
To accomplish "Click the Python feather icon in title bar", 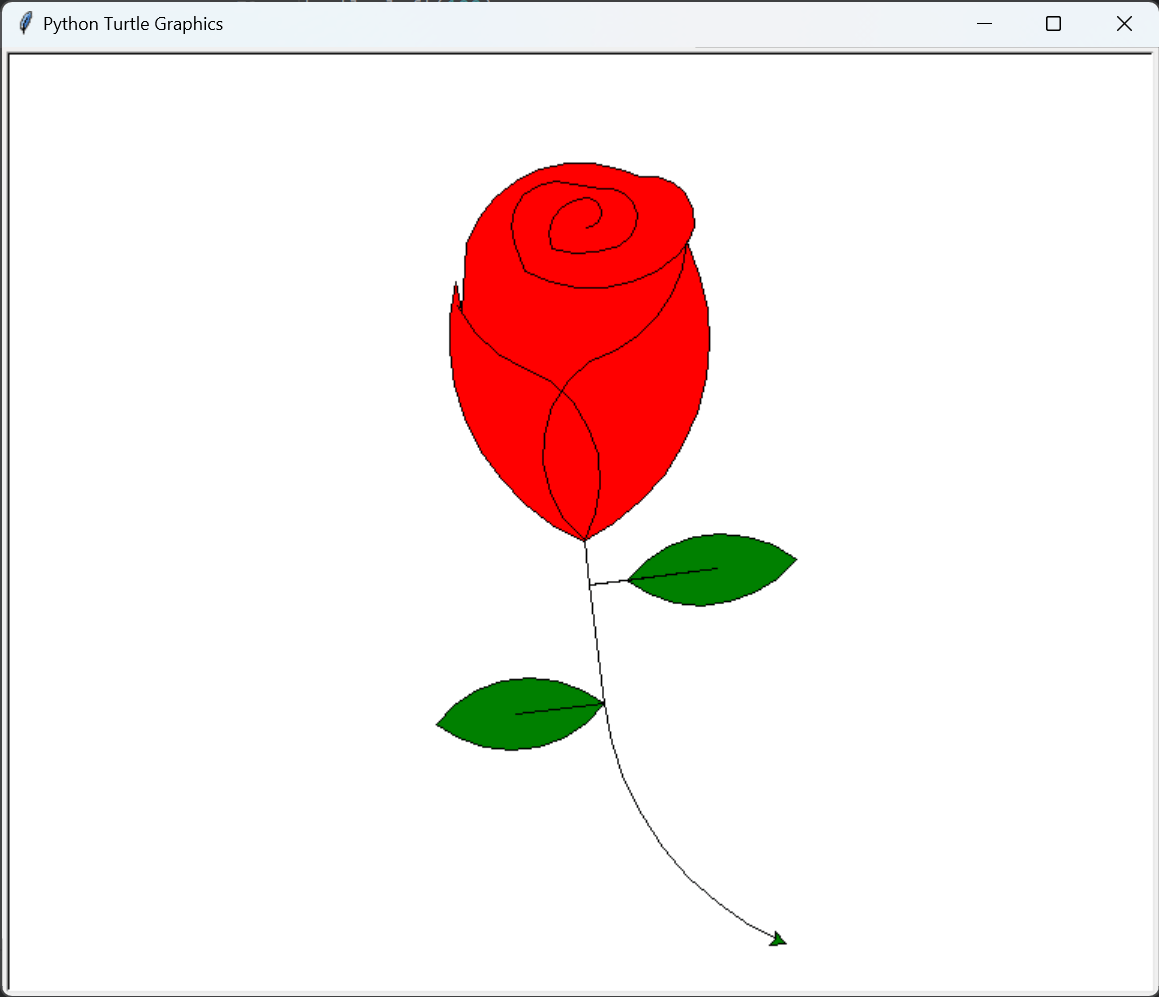I will tap(25, 24).
